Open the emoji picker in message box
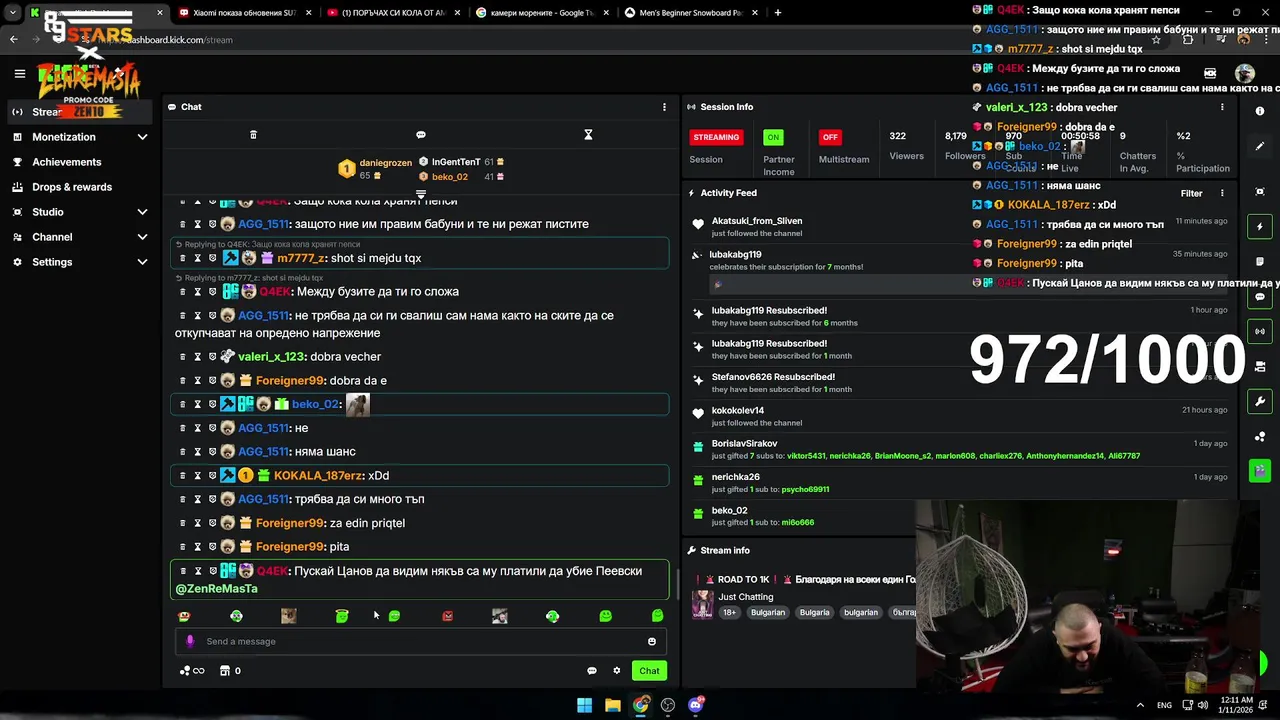 [652, 642]
